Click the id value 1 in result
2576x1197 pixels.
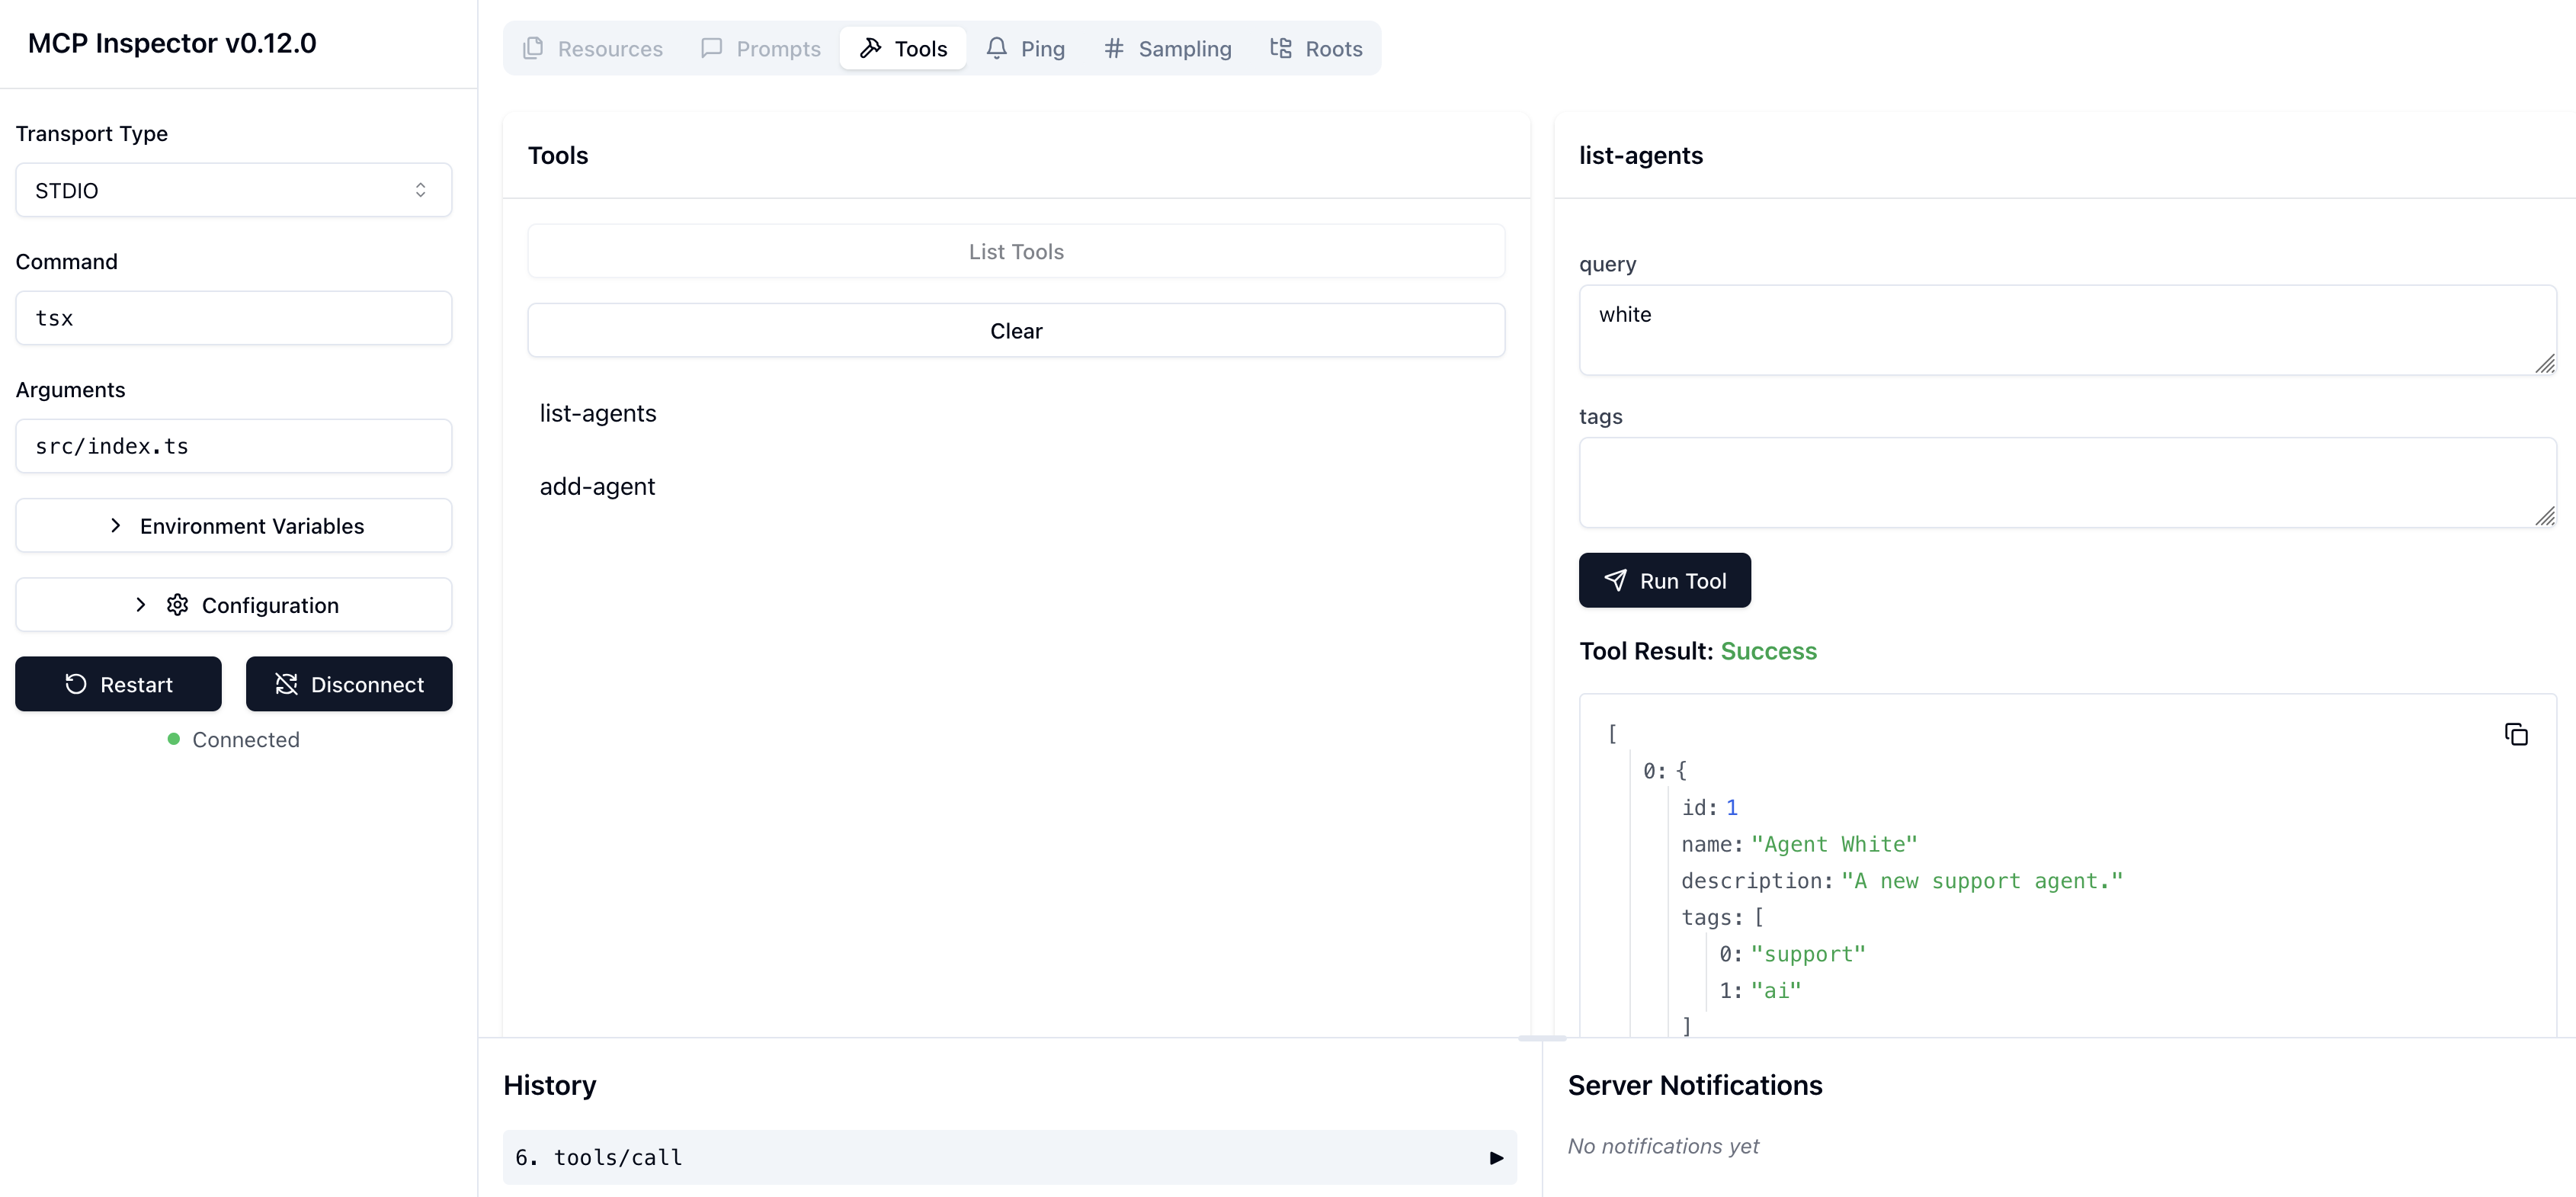(x=1732, y=807)
